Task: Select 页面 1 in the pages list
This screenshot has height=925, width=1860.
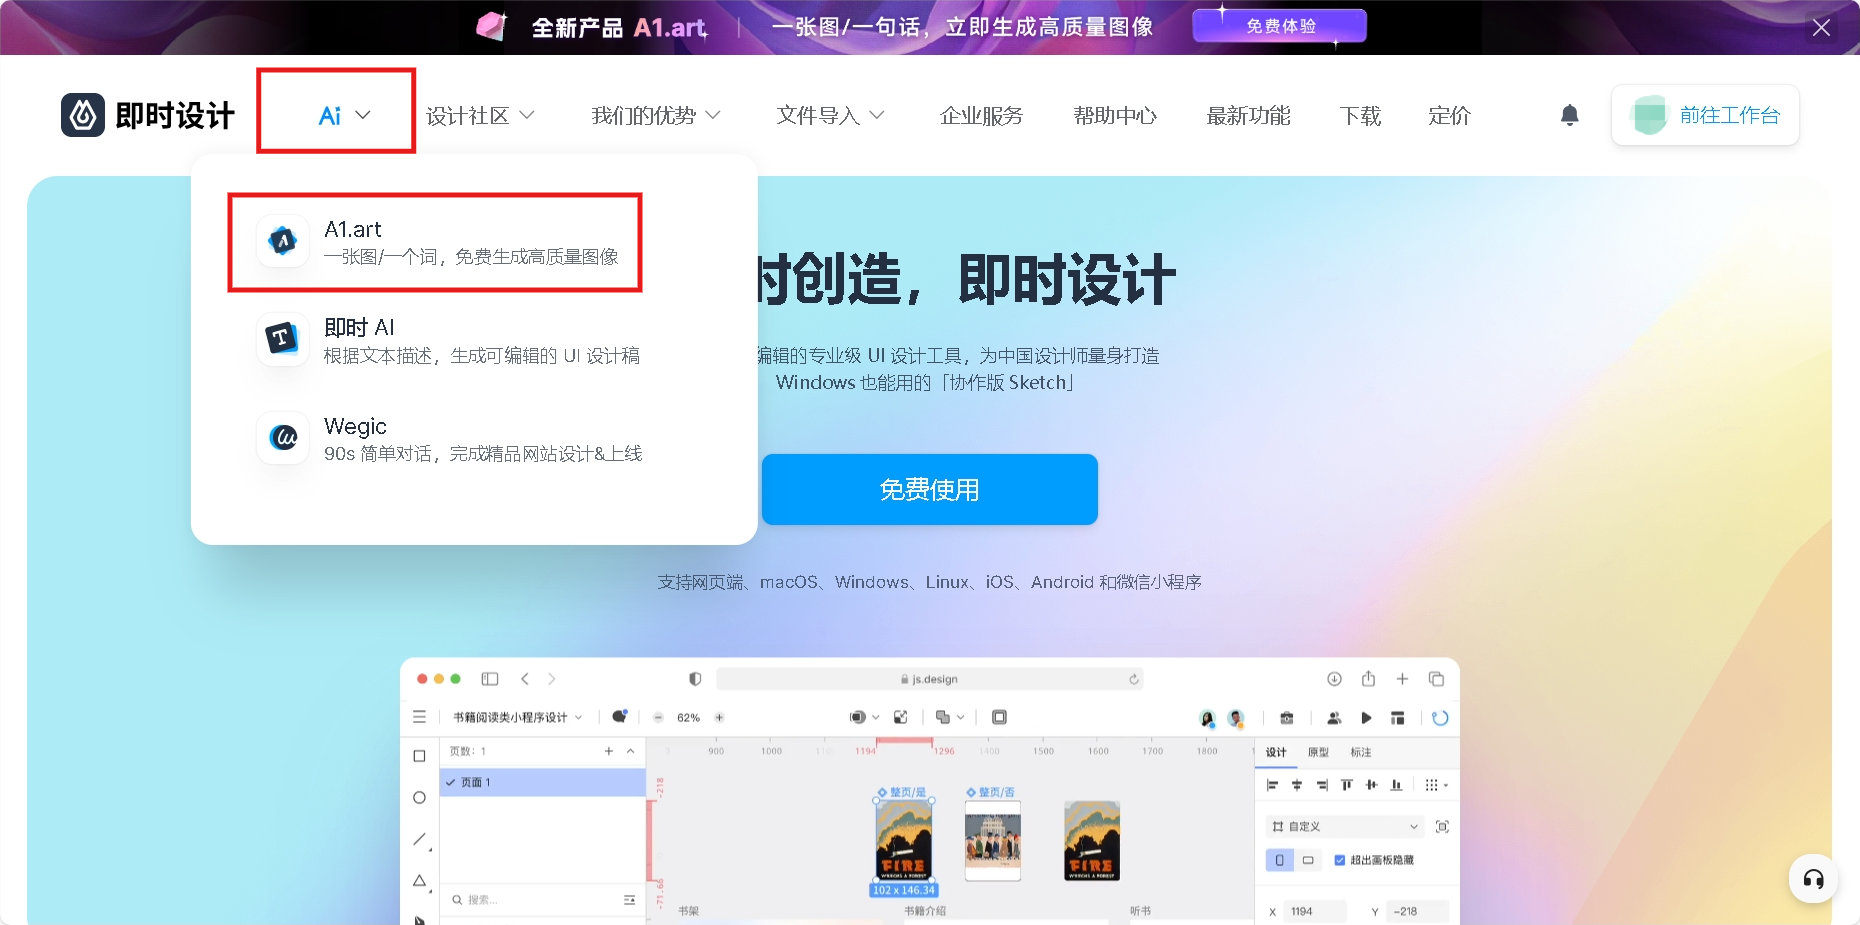Action: coord(543,782)
